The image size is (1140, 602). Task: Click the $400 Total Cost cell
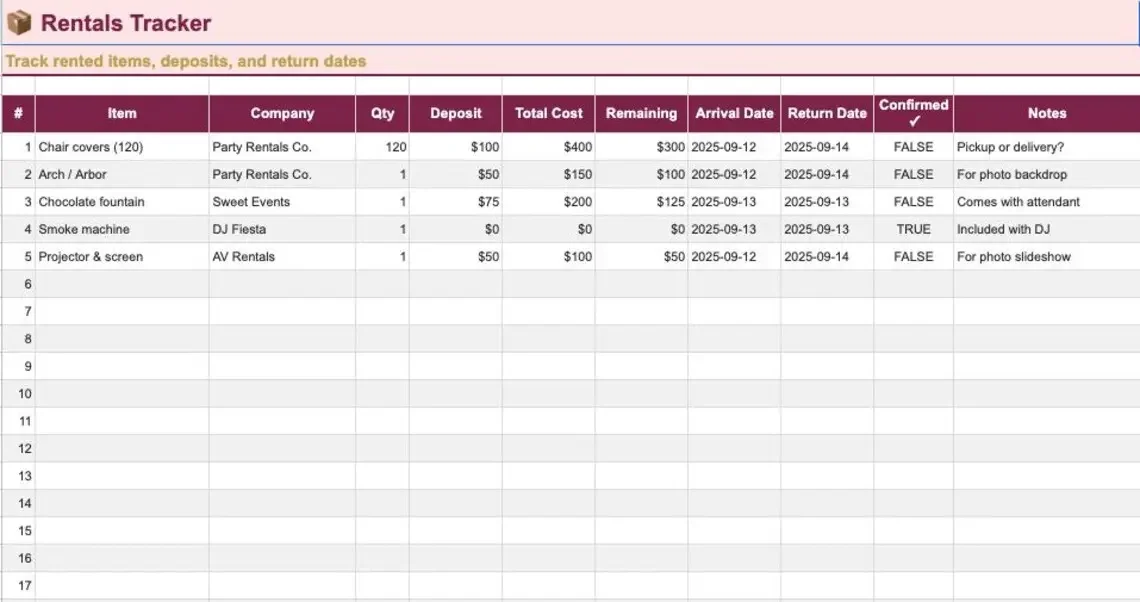(x=547, y=146)
